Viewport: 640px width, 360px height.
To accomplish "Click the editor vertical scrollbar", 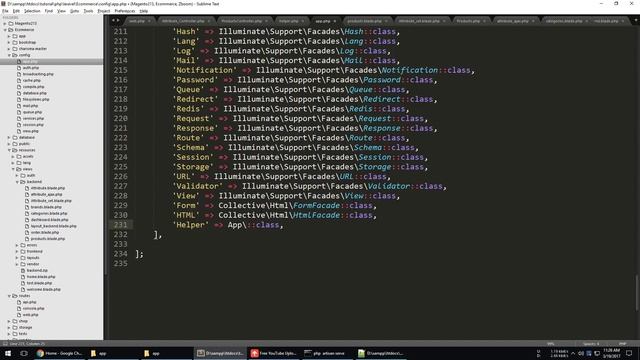I will click(x=636, y=293).
